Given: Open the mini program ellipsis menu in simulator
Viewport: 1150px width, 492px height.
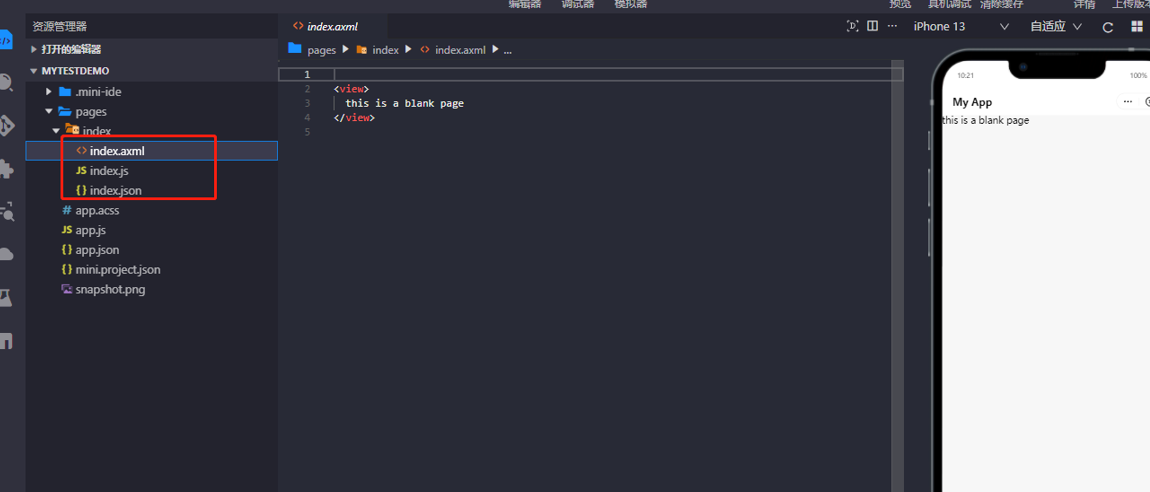Looking at the screenshot, I should 1127,102.
